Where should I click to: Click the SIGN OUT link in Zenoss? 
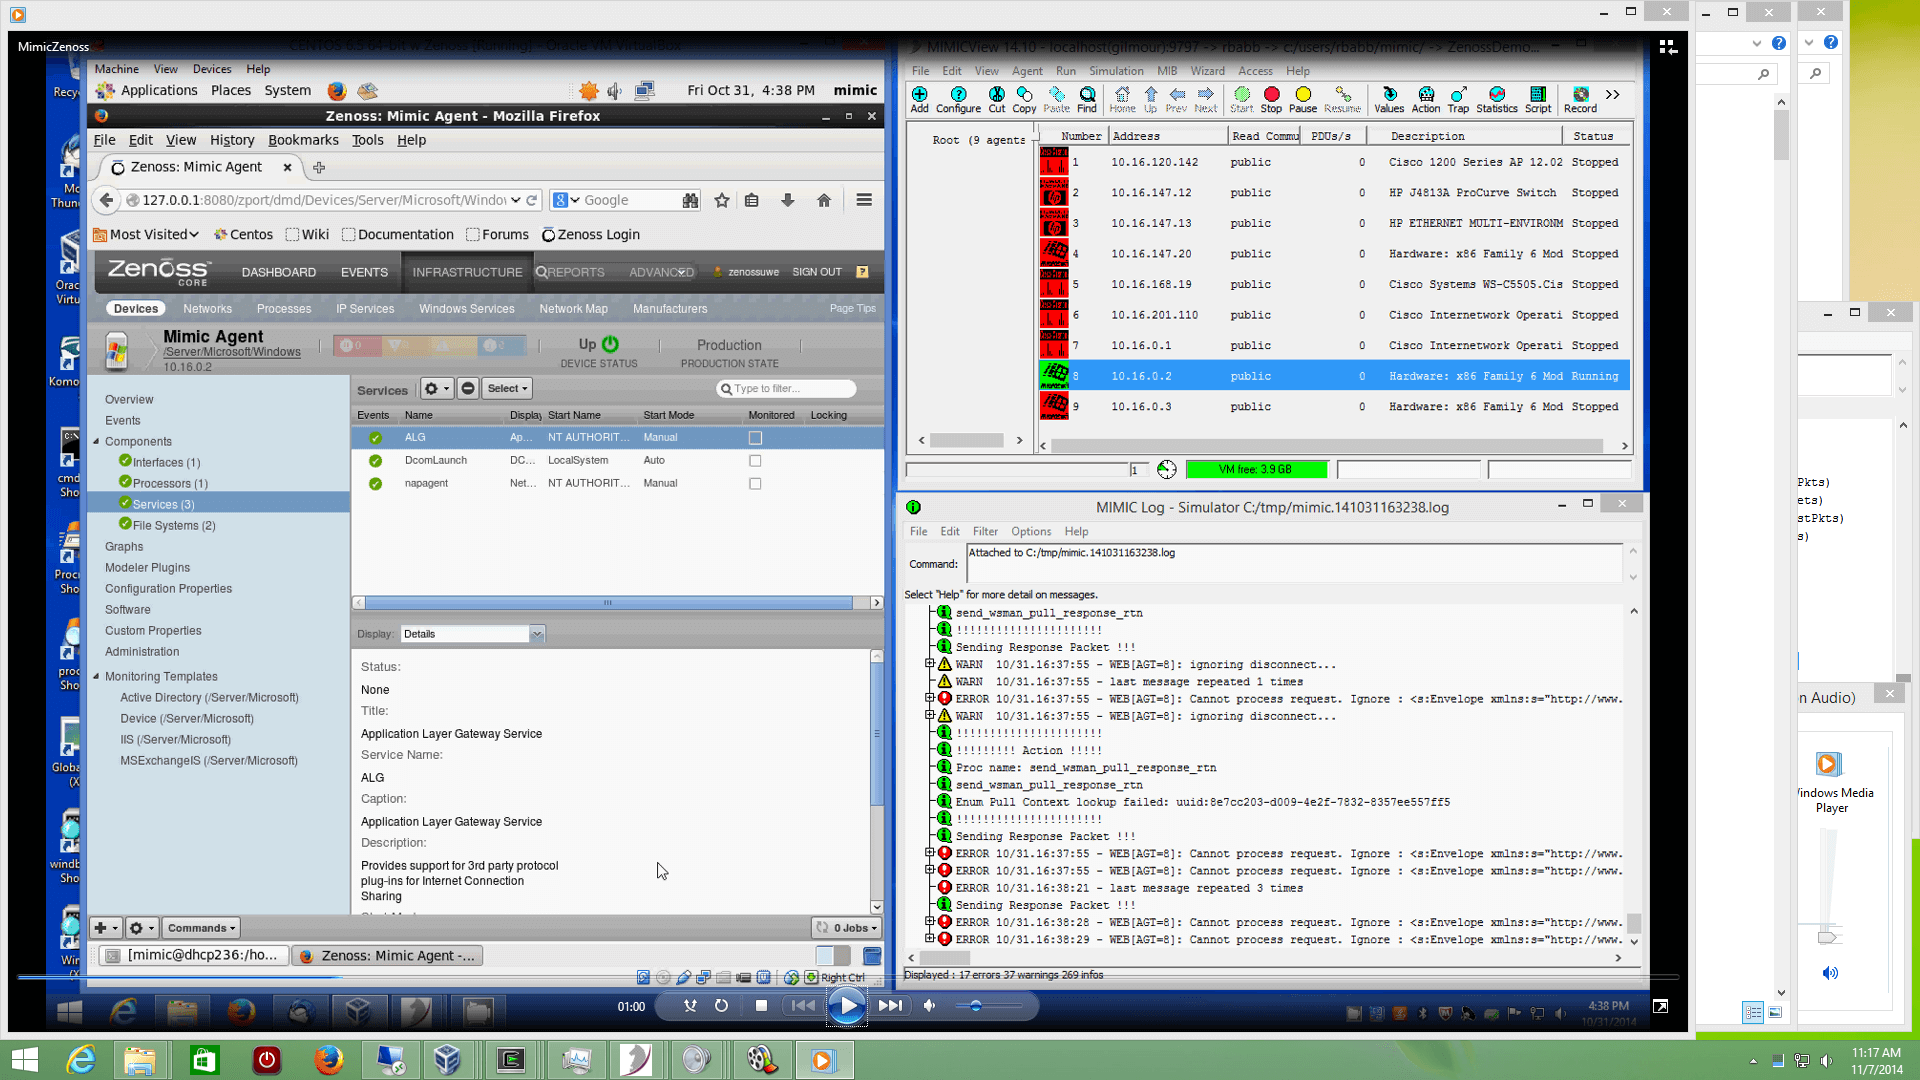[817, 272]
